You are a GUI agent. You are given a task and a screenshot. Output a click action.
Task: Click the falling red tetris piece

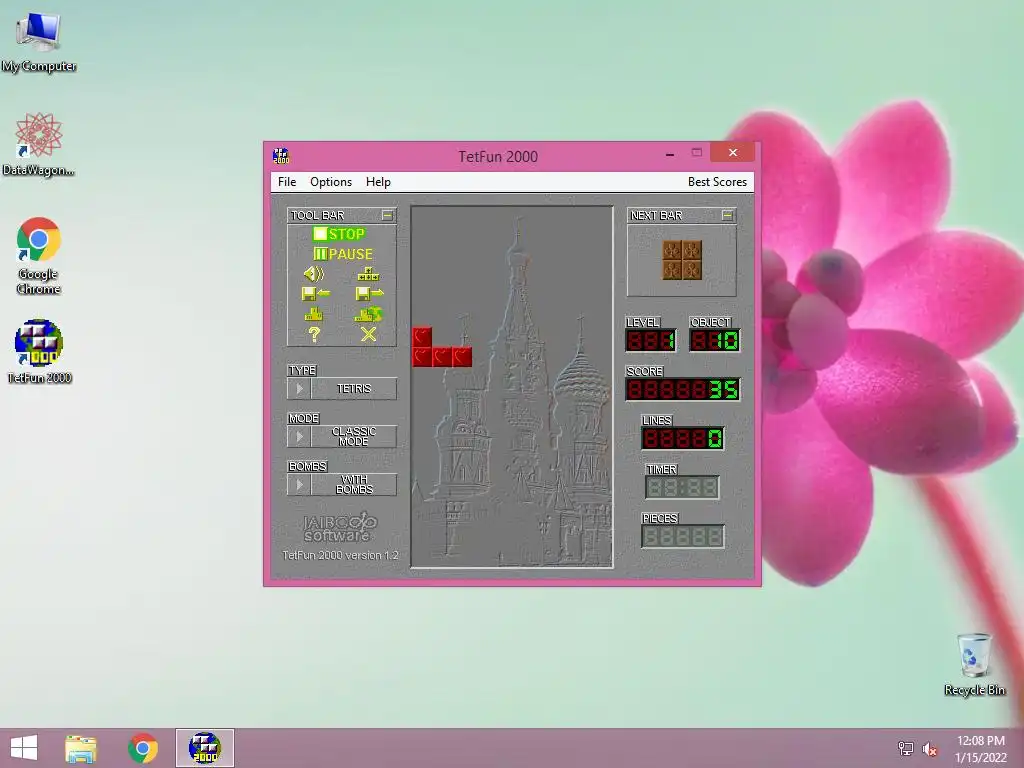442,347
